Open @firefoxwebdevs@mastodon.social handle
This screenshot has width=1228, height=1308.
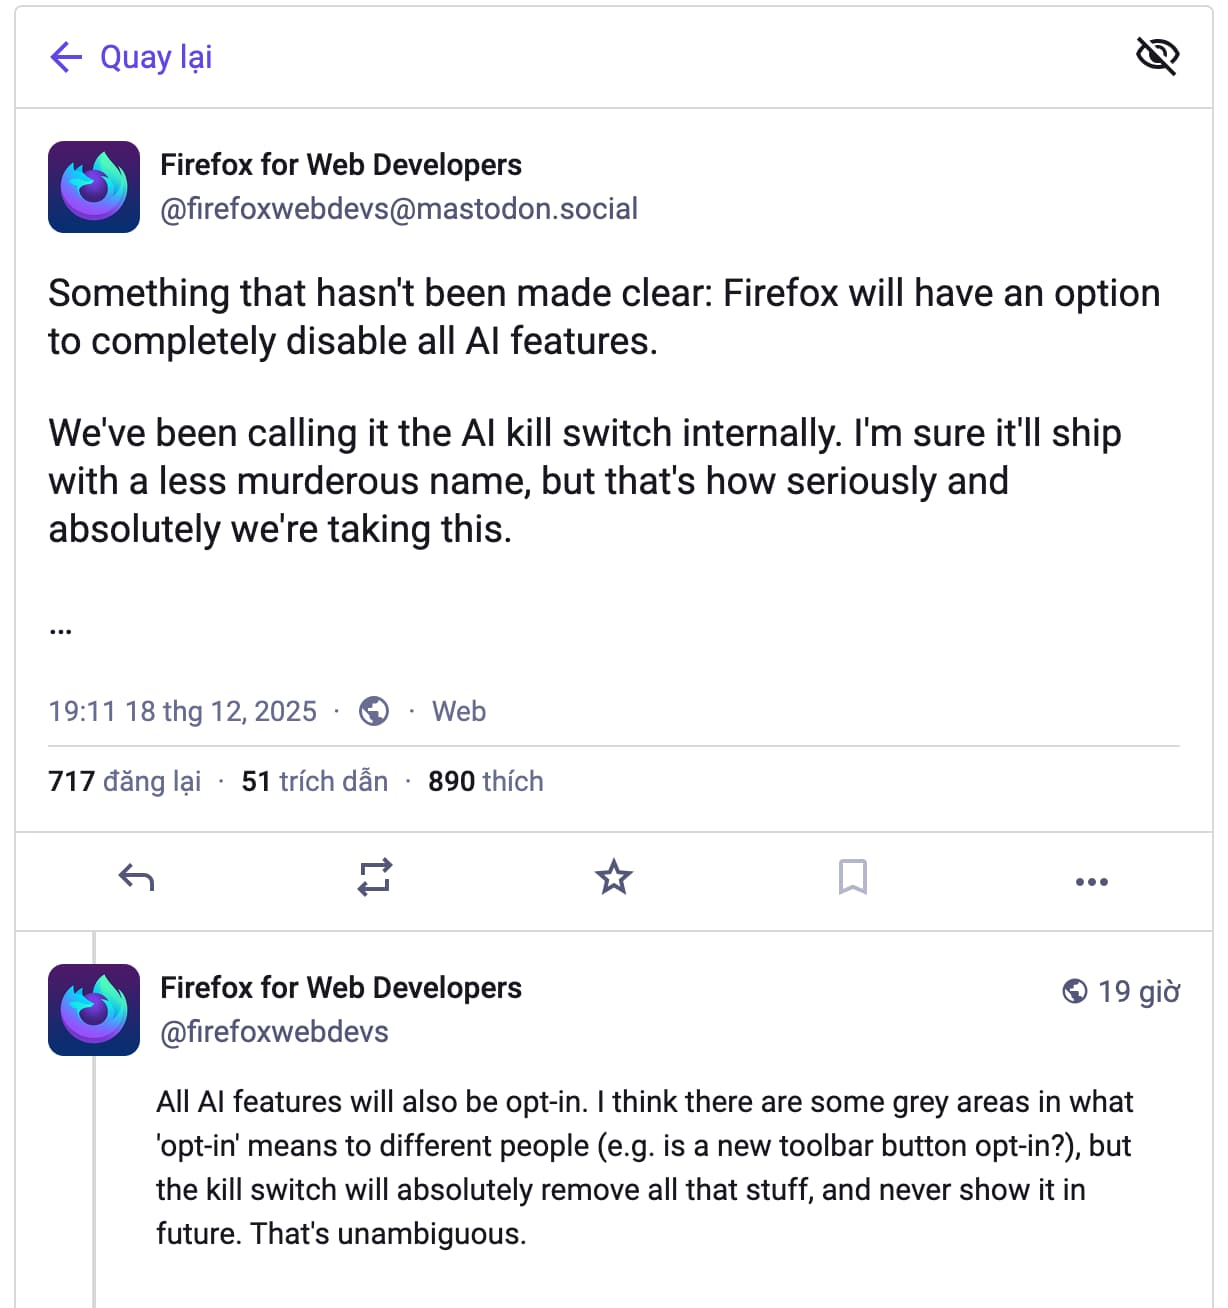(x=398, y=209)
